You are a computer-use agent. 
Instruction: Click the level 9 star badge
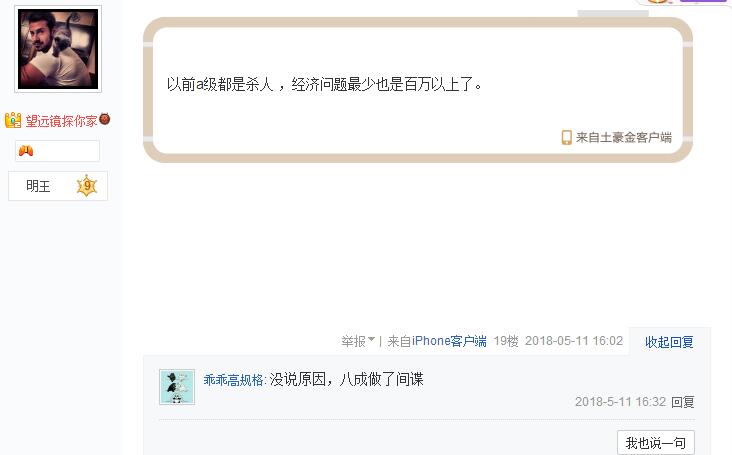point(87,186)
